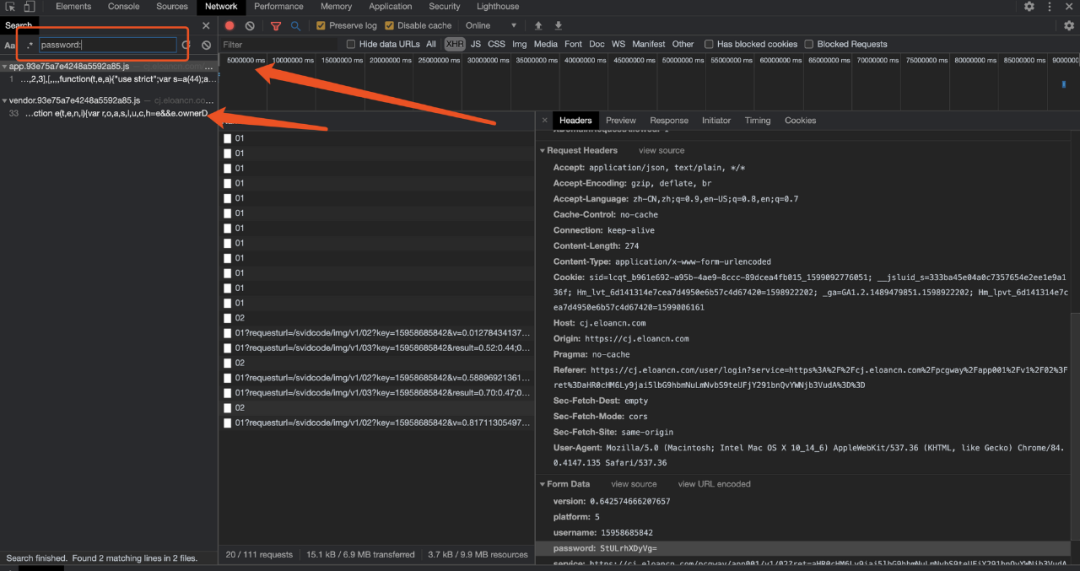The width and height of the screenshot is (1080, 571).
Task: Focus the network Filter text field
Action: [281, 44]
